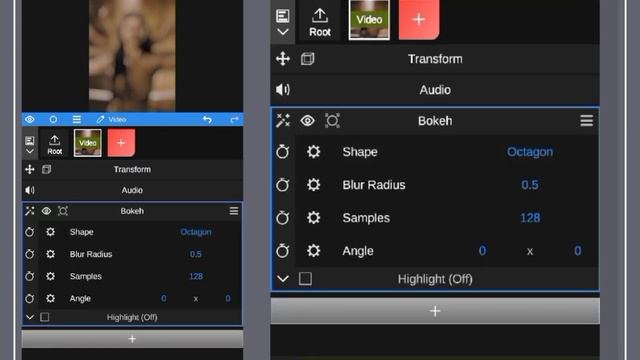Edit Samples value 128 in left panel
The image size is (640, 360).
(196, 276)
